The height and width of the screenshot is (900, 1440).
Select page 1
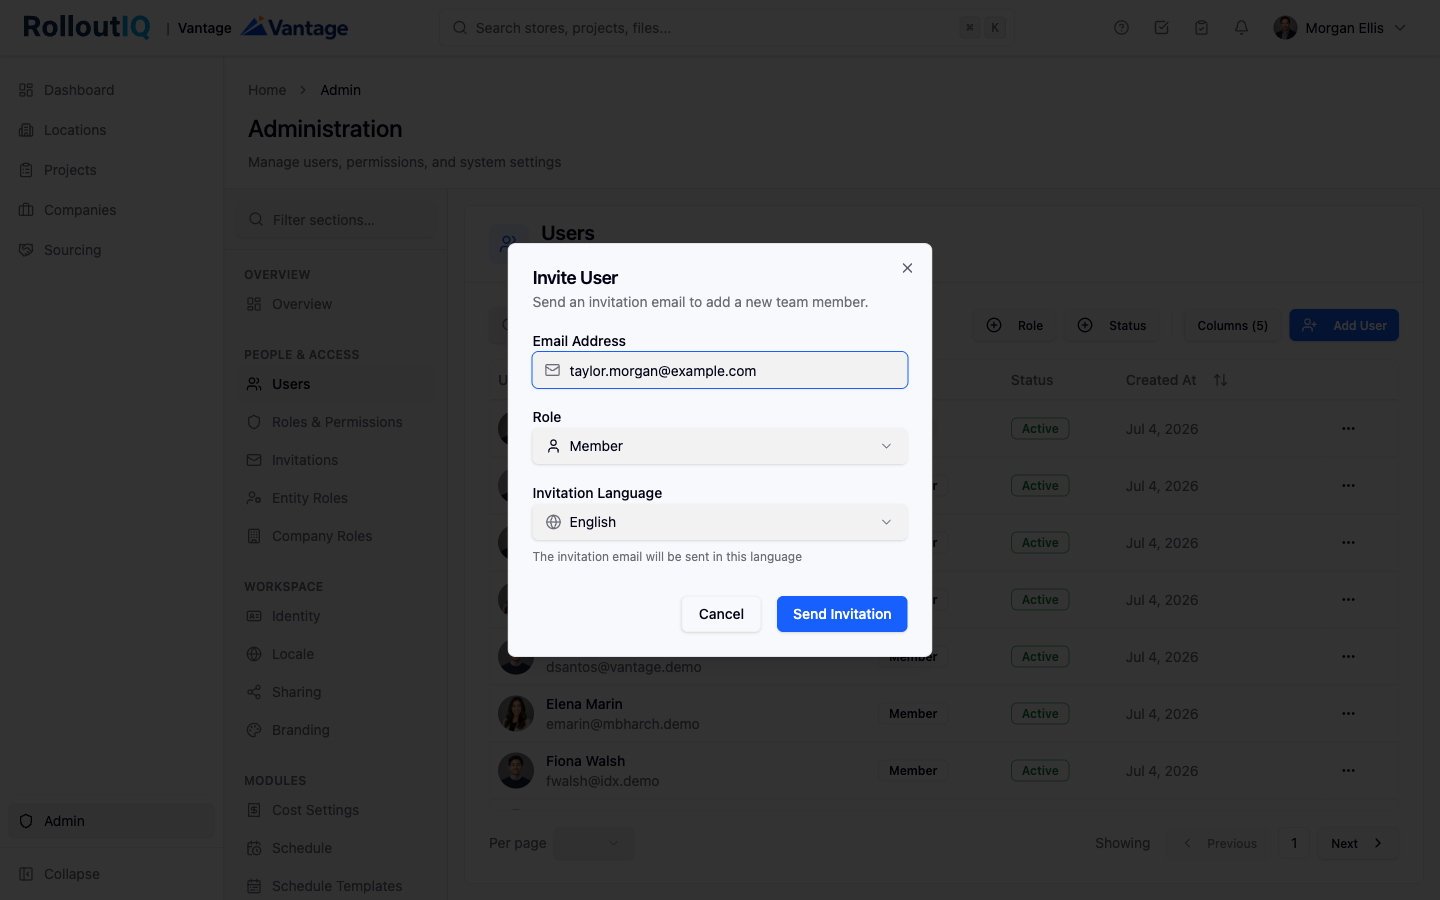[1294, 843]
